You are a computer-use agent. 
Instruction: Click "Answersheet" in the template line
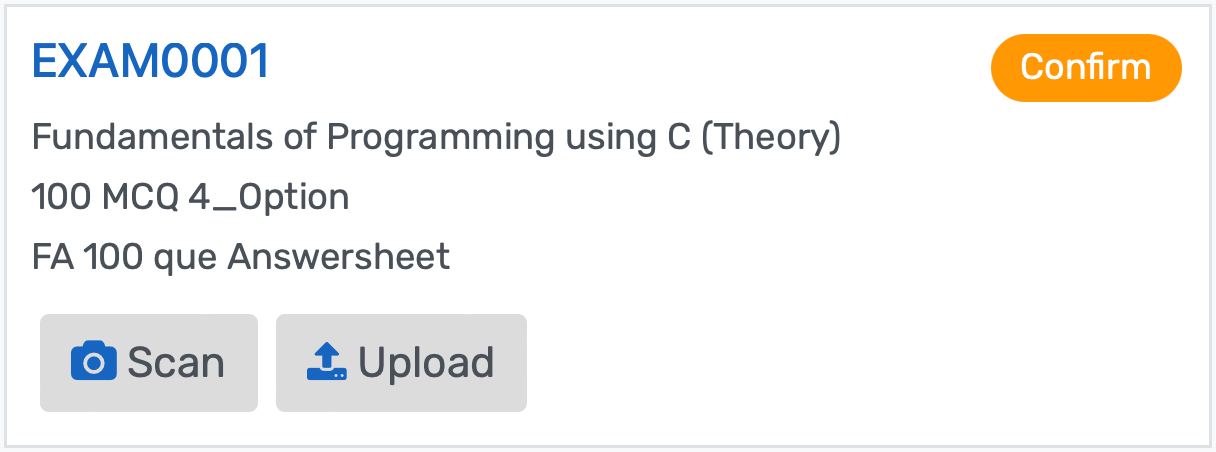click(339, 257)
